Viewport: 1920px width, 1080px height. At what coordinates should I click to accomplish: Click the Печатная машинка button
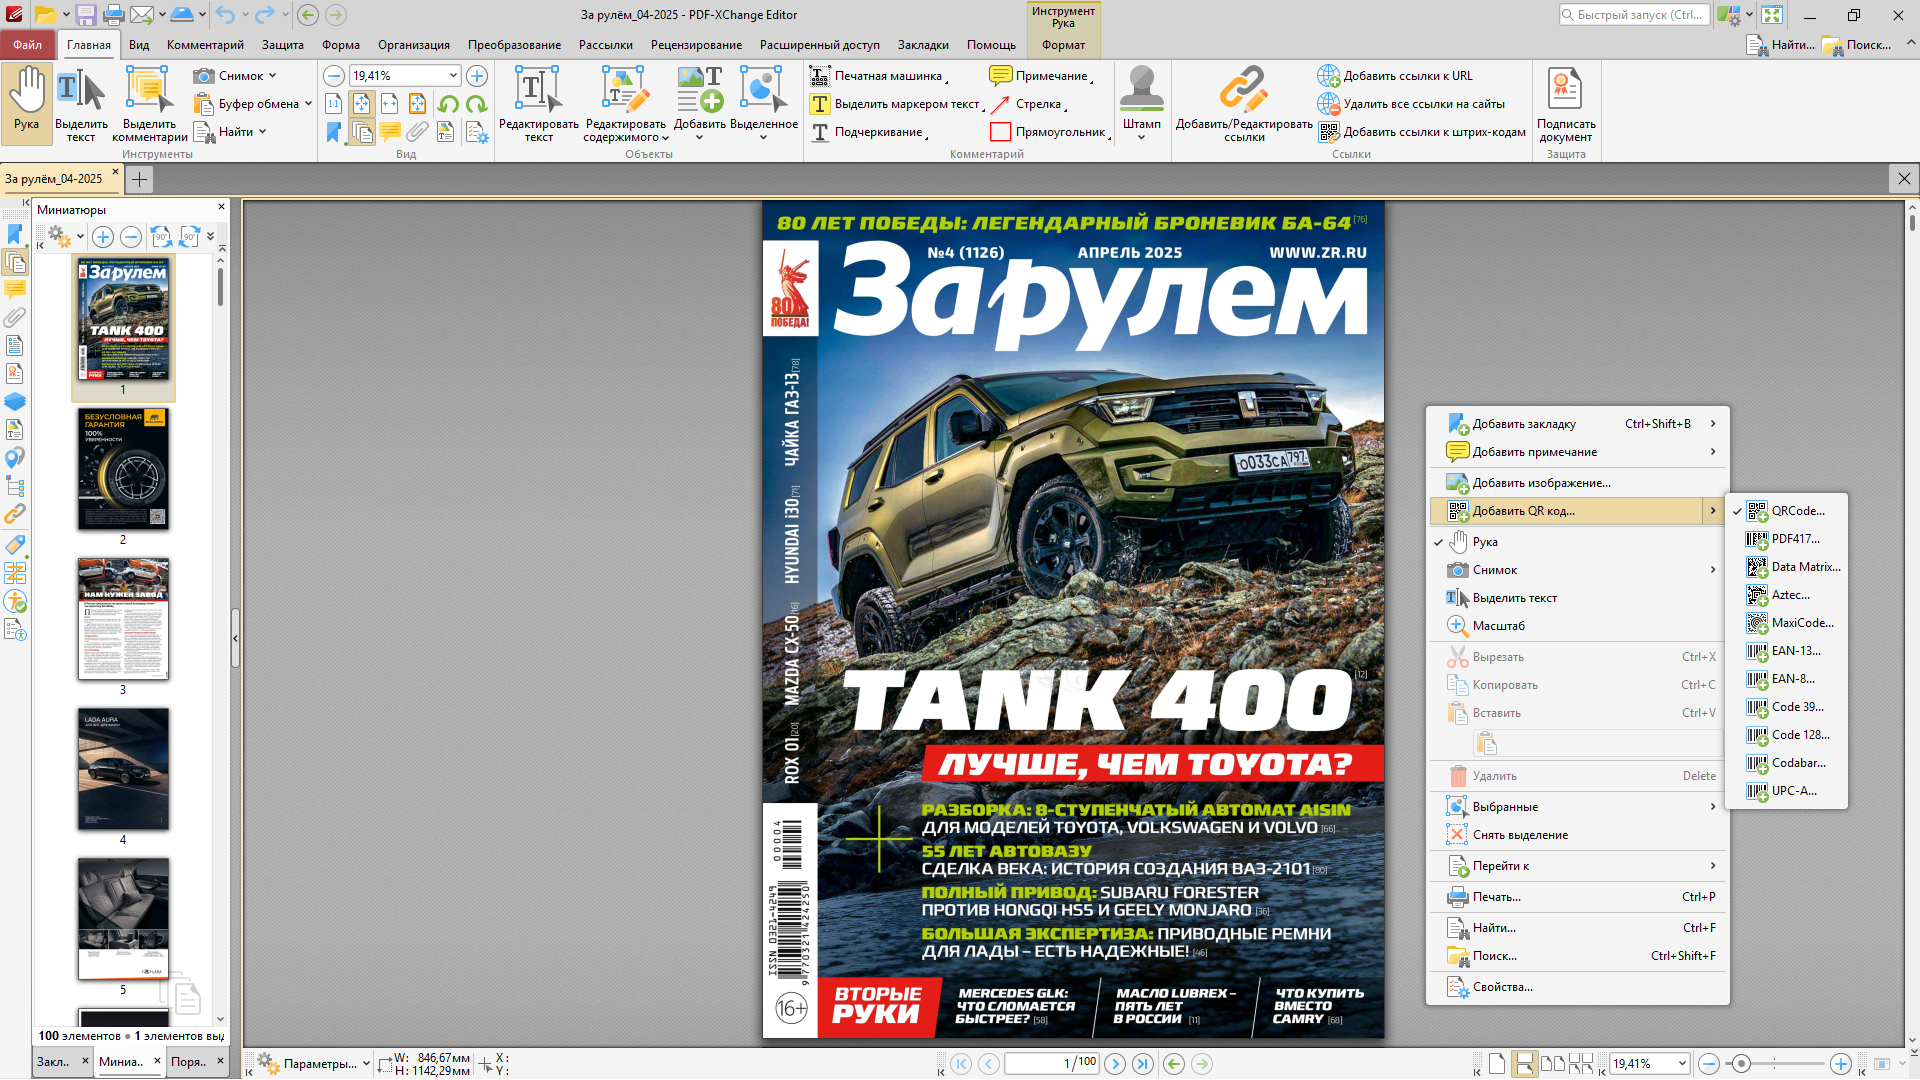click(x=879, y=76)
